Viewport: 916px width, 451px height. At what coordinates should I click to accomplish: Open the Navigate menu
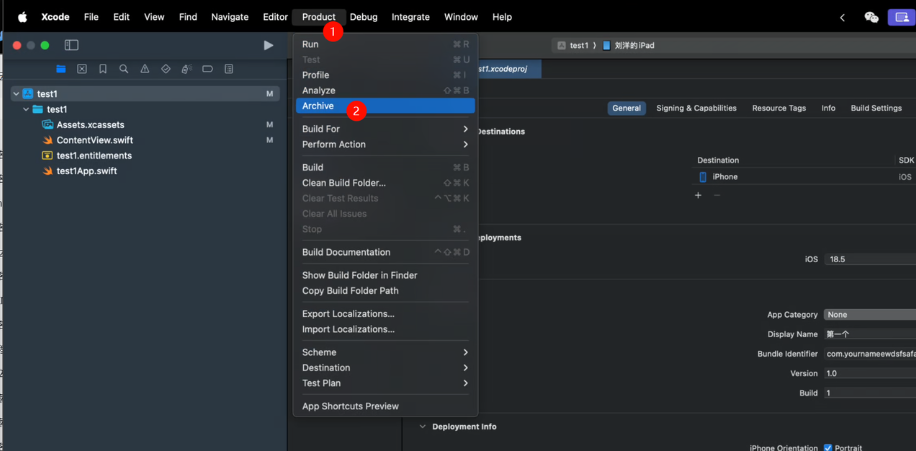coord(230,17)
